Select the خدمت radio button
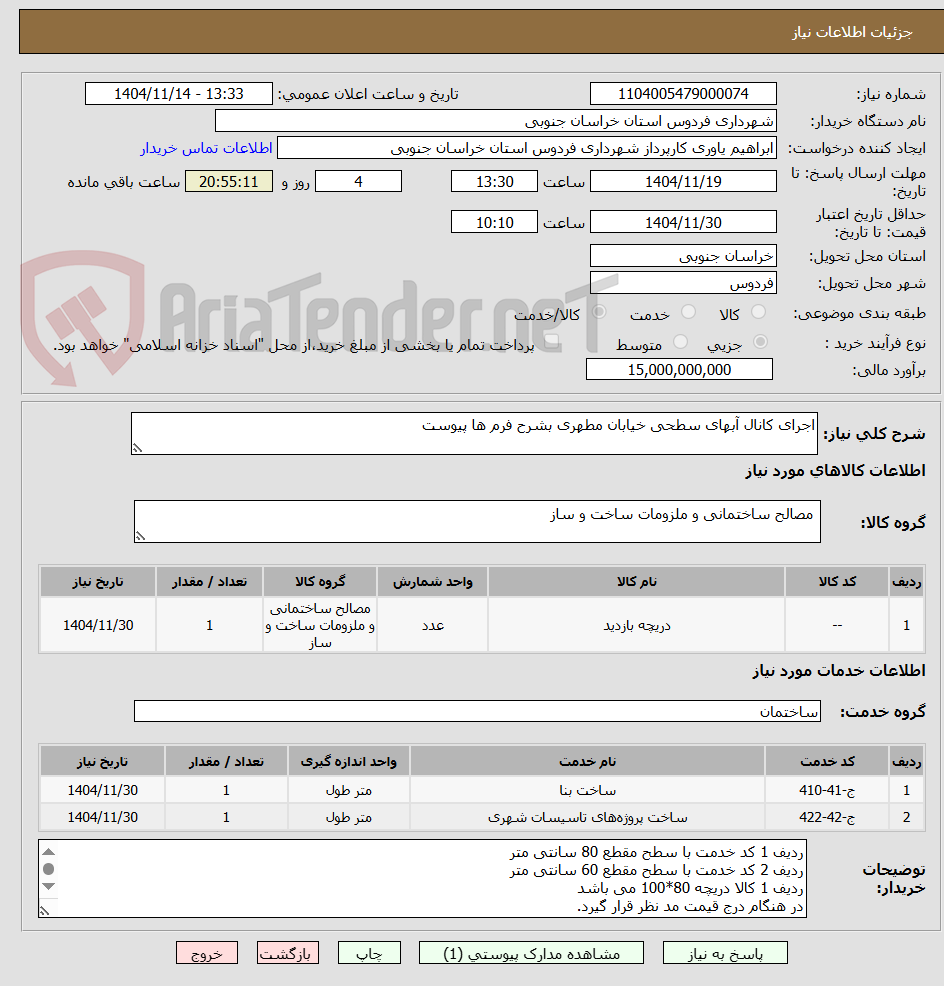The image size is (944, 986). [x=689, y=311]
